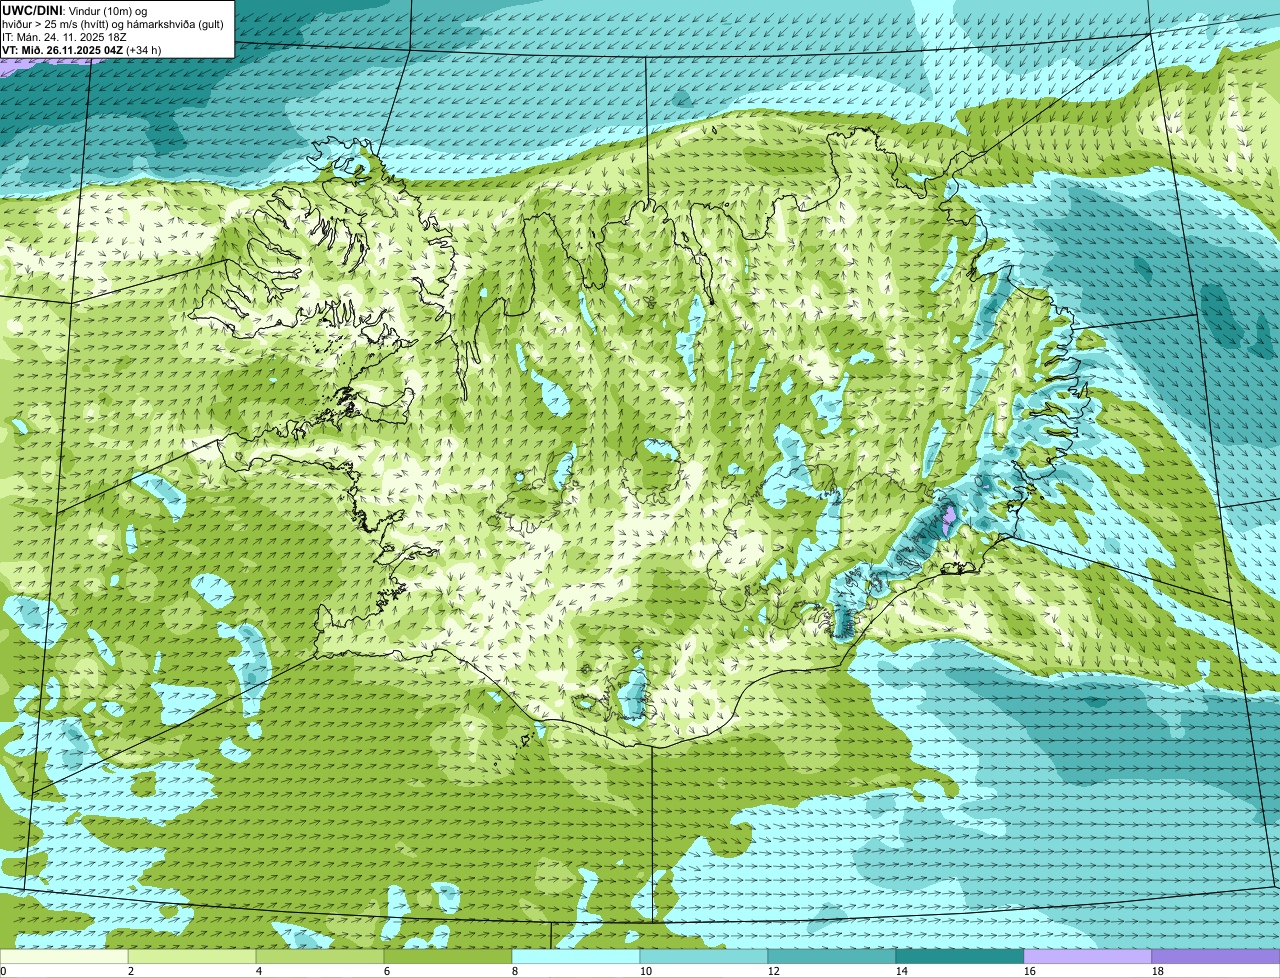The width and height of the screenshot is (1280, 978).
Task: Click the '2' label on the color scale
Action: (x=131, y=971)
